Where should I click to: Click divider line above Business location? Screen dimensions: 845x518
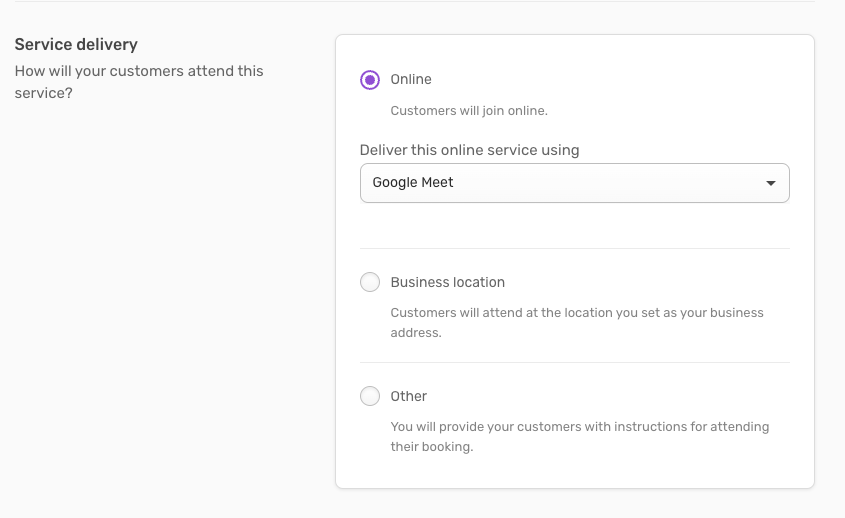[x=574, y=248]
